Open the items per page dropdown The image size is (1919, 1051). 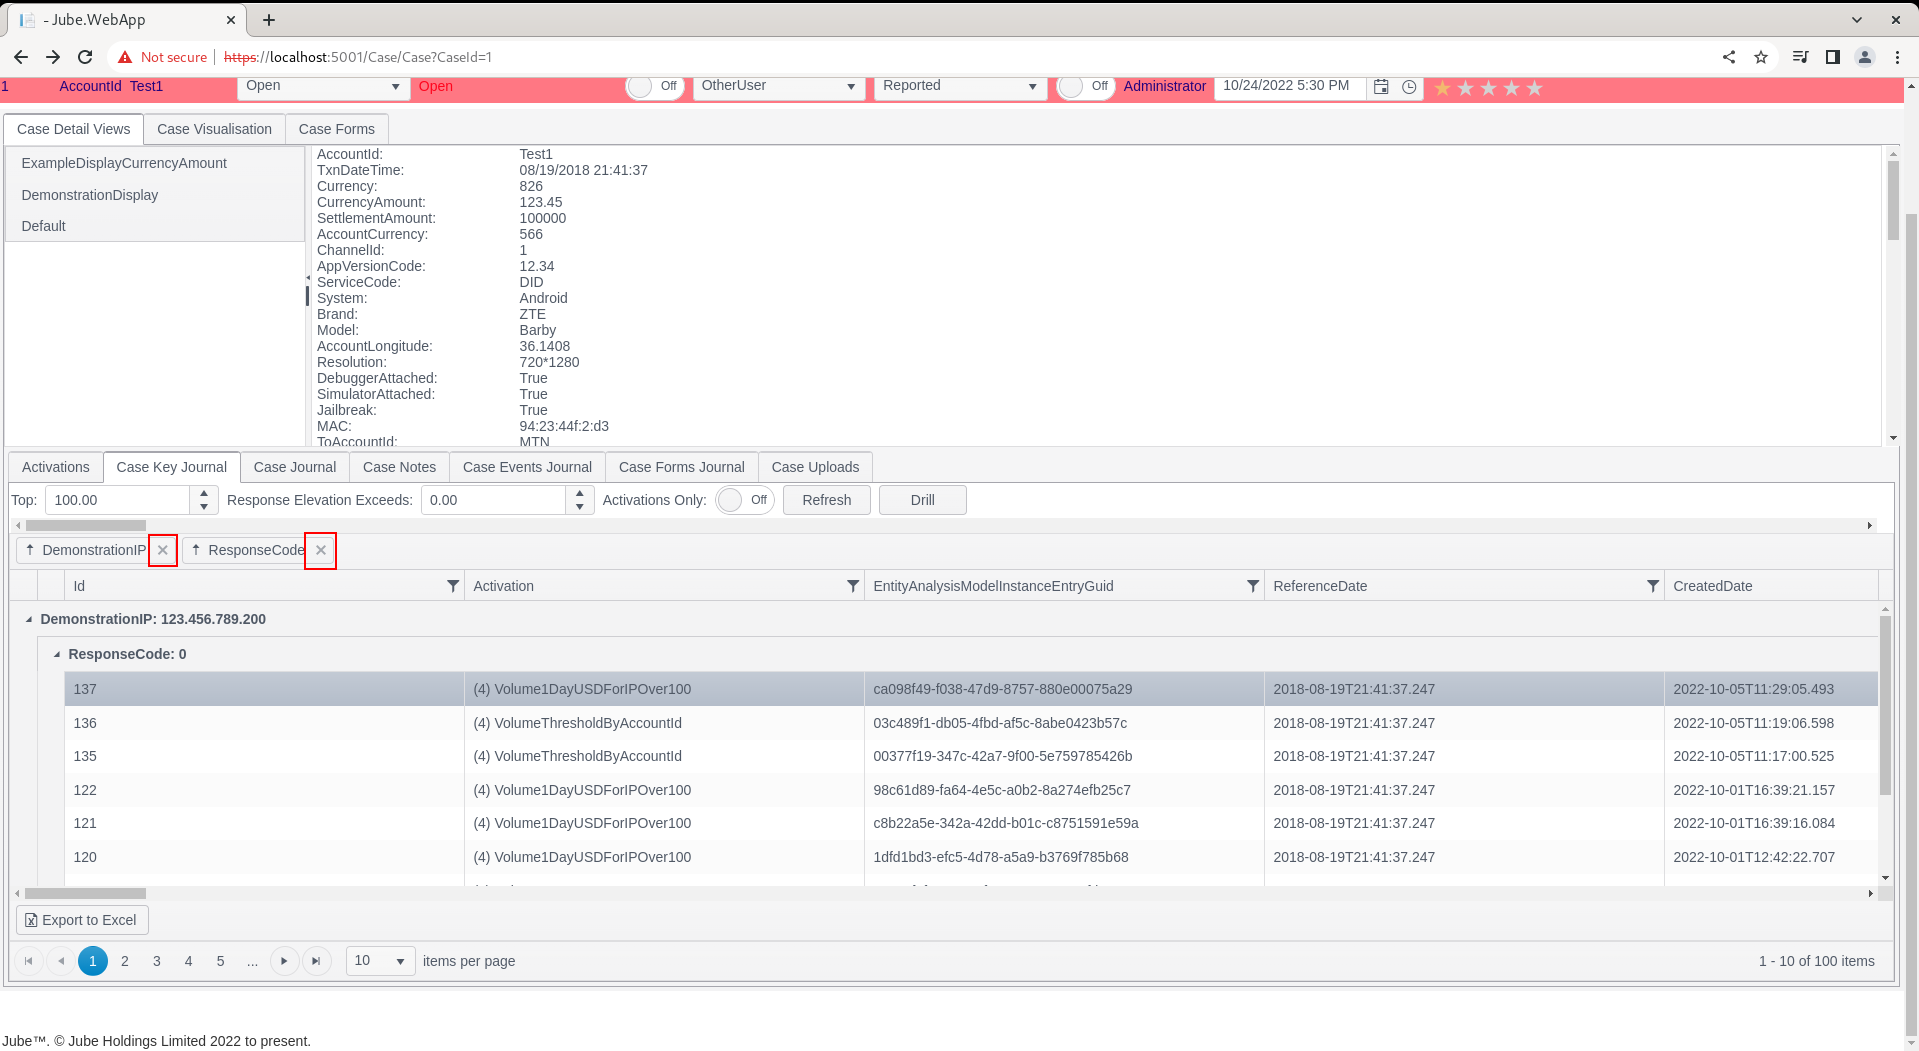point(381,961)
